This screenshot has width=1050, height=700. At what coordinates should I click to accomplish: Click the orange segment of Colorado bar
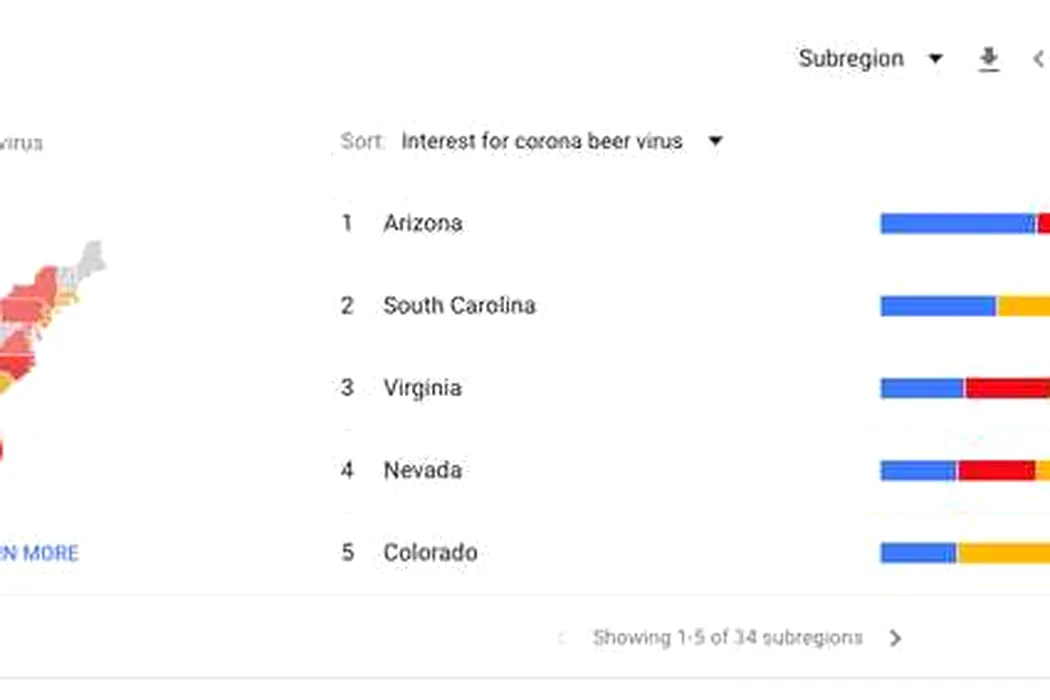click(x=1004, y=553)
